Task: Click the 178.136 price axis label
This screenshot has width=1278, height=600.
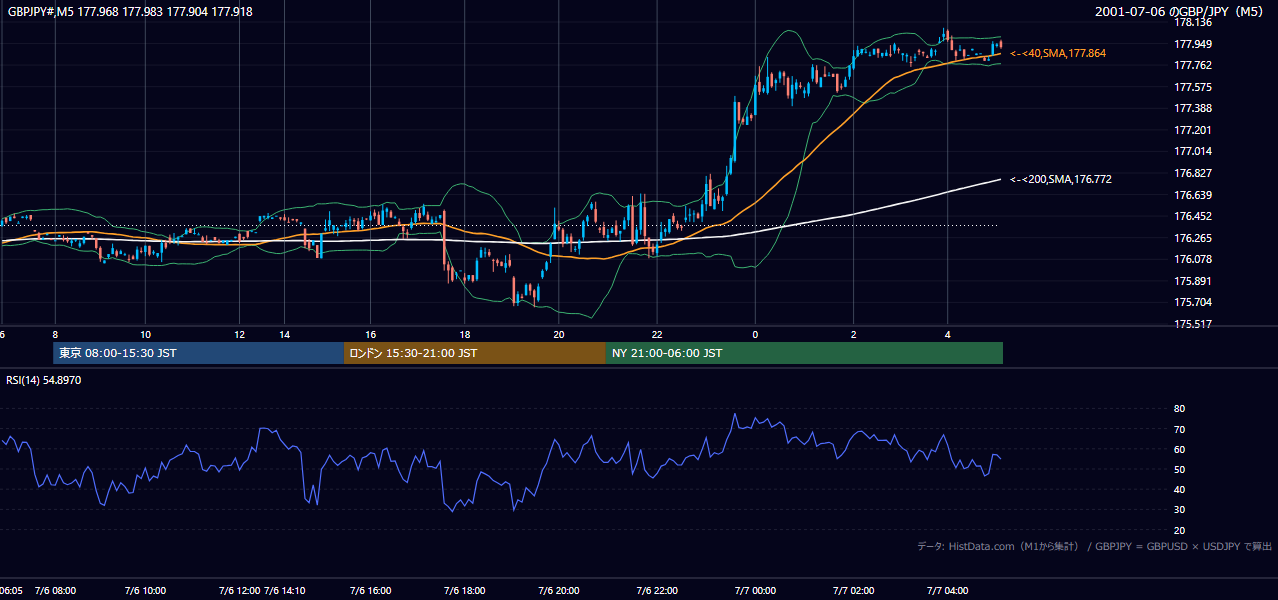Action: click(1193, 23)
